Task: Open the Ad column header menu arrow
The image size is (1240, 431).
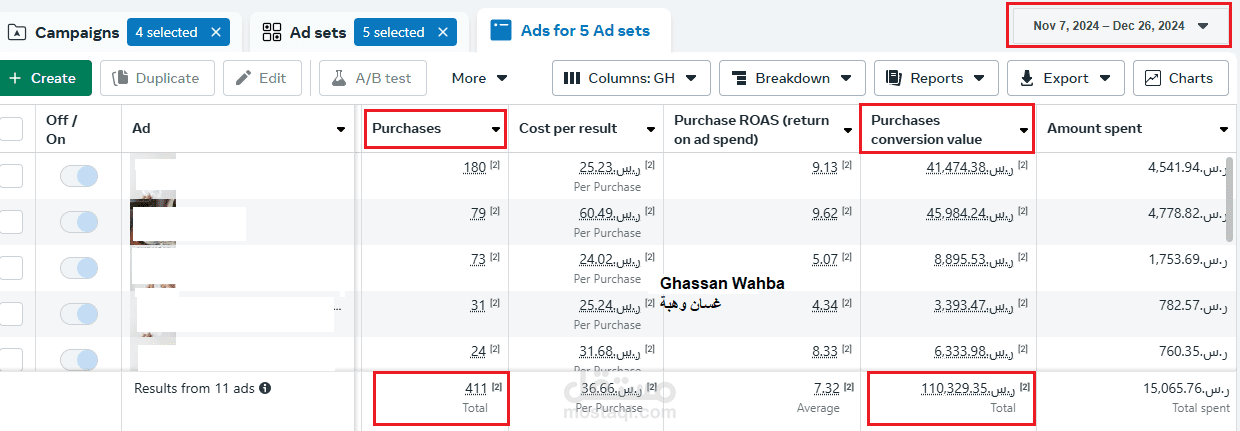Action: pos(341,130)
